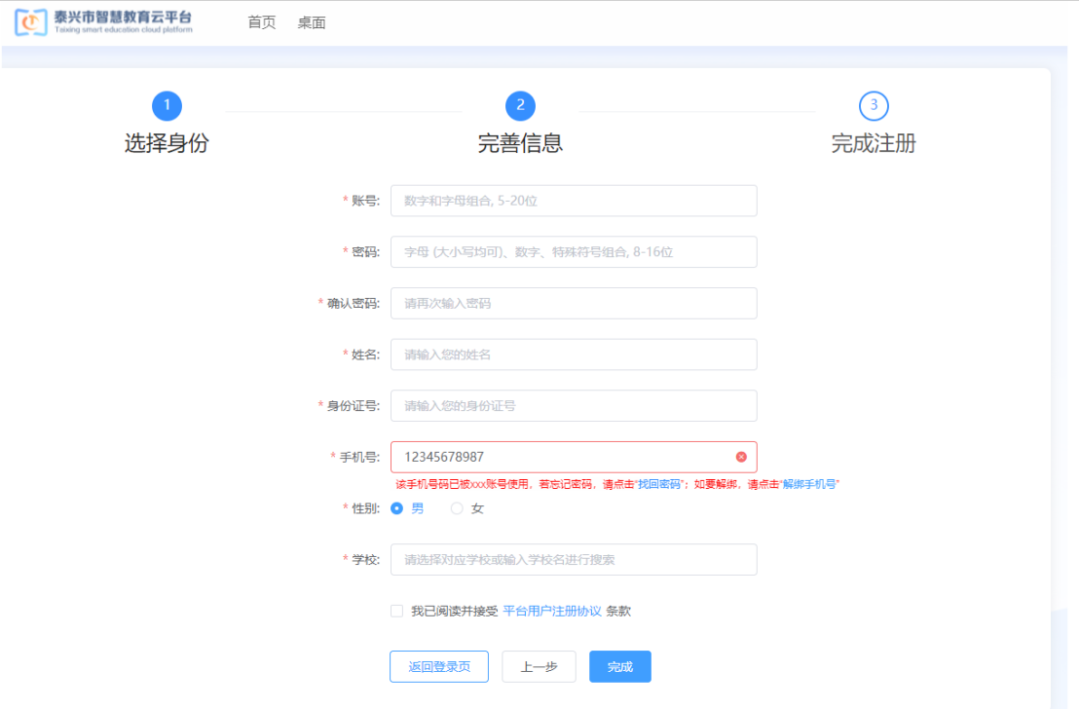Open the 桌面 menu item

(312, 22)
